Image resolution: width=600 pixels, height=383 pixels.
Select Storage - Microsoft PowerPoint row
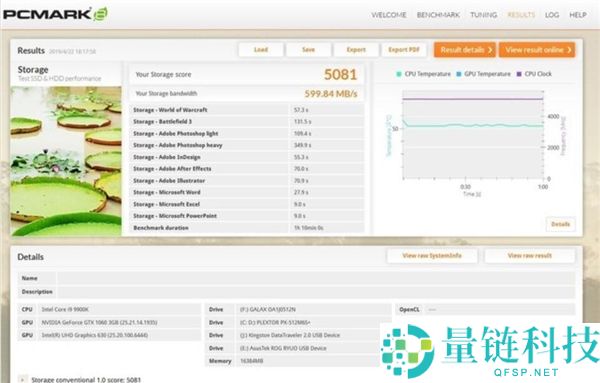(x=247, y=216)
